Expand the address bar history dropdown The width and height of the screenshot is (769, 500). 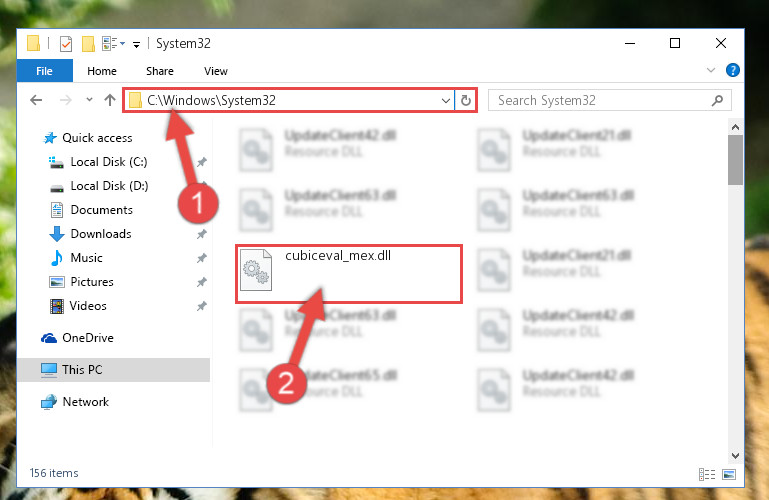tap(445, 100)
